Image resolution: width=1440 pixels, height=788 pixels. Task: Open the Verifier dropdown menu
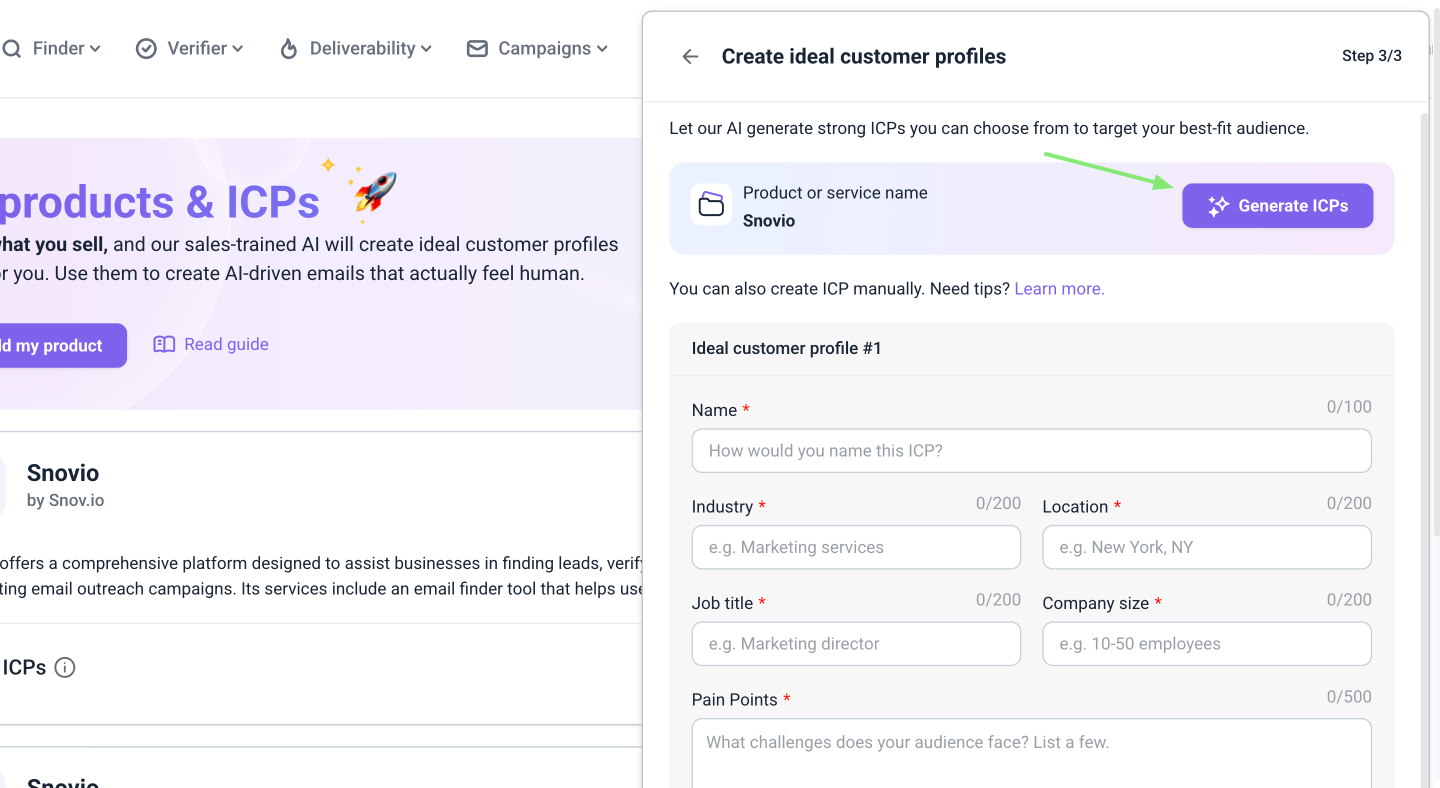(x=190, y=48)
